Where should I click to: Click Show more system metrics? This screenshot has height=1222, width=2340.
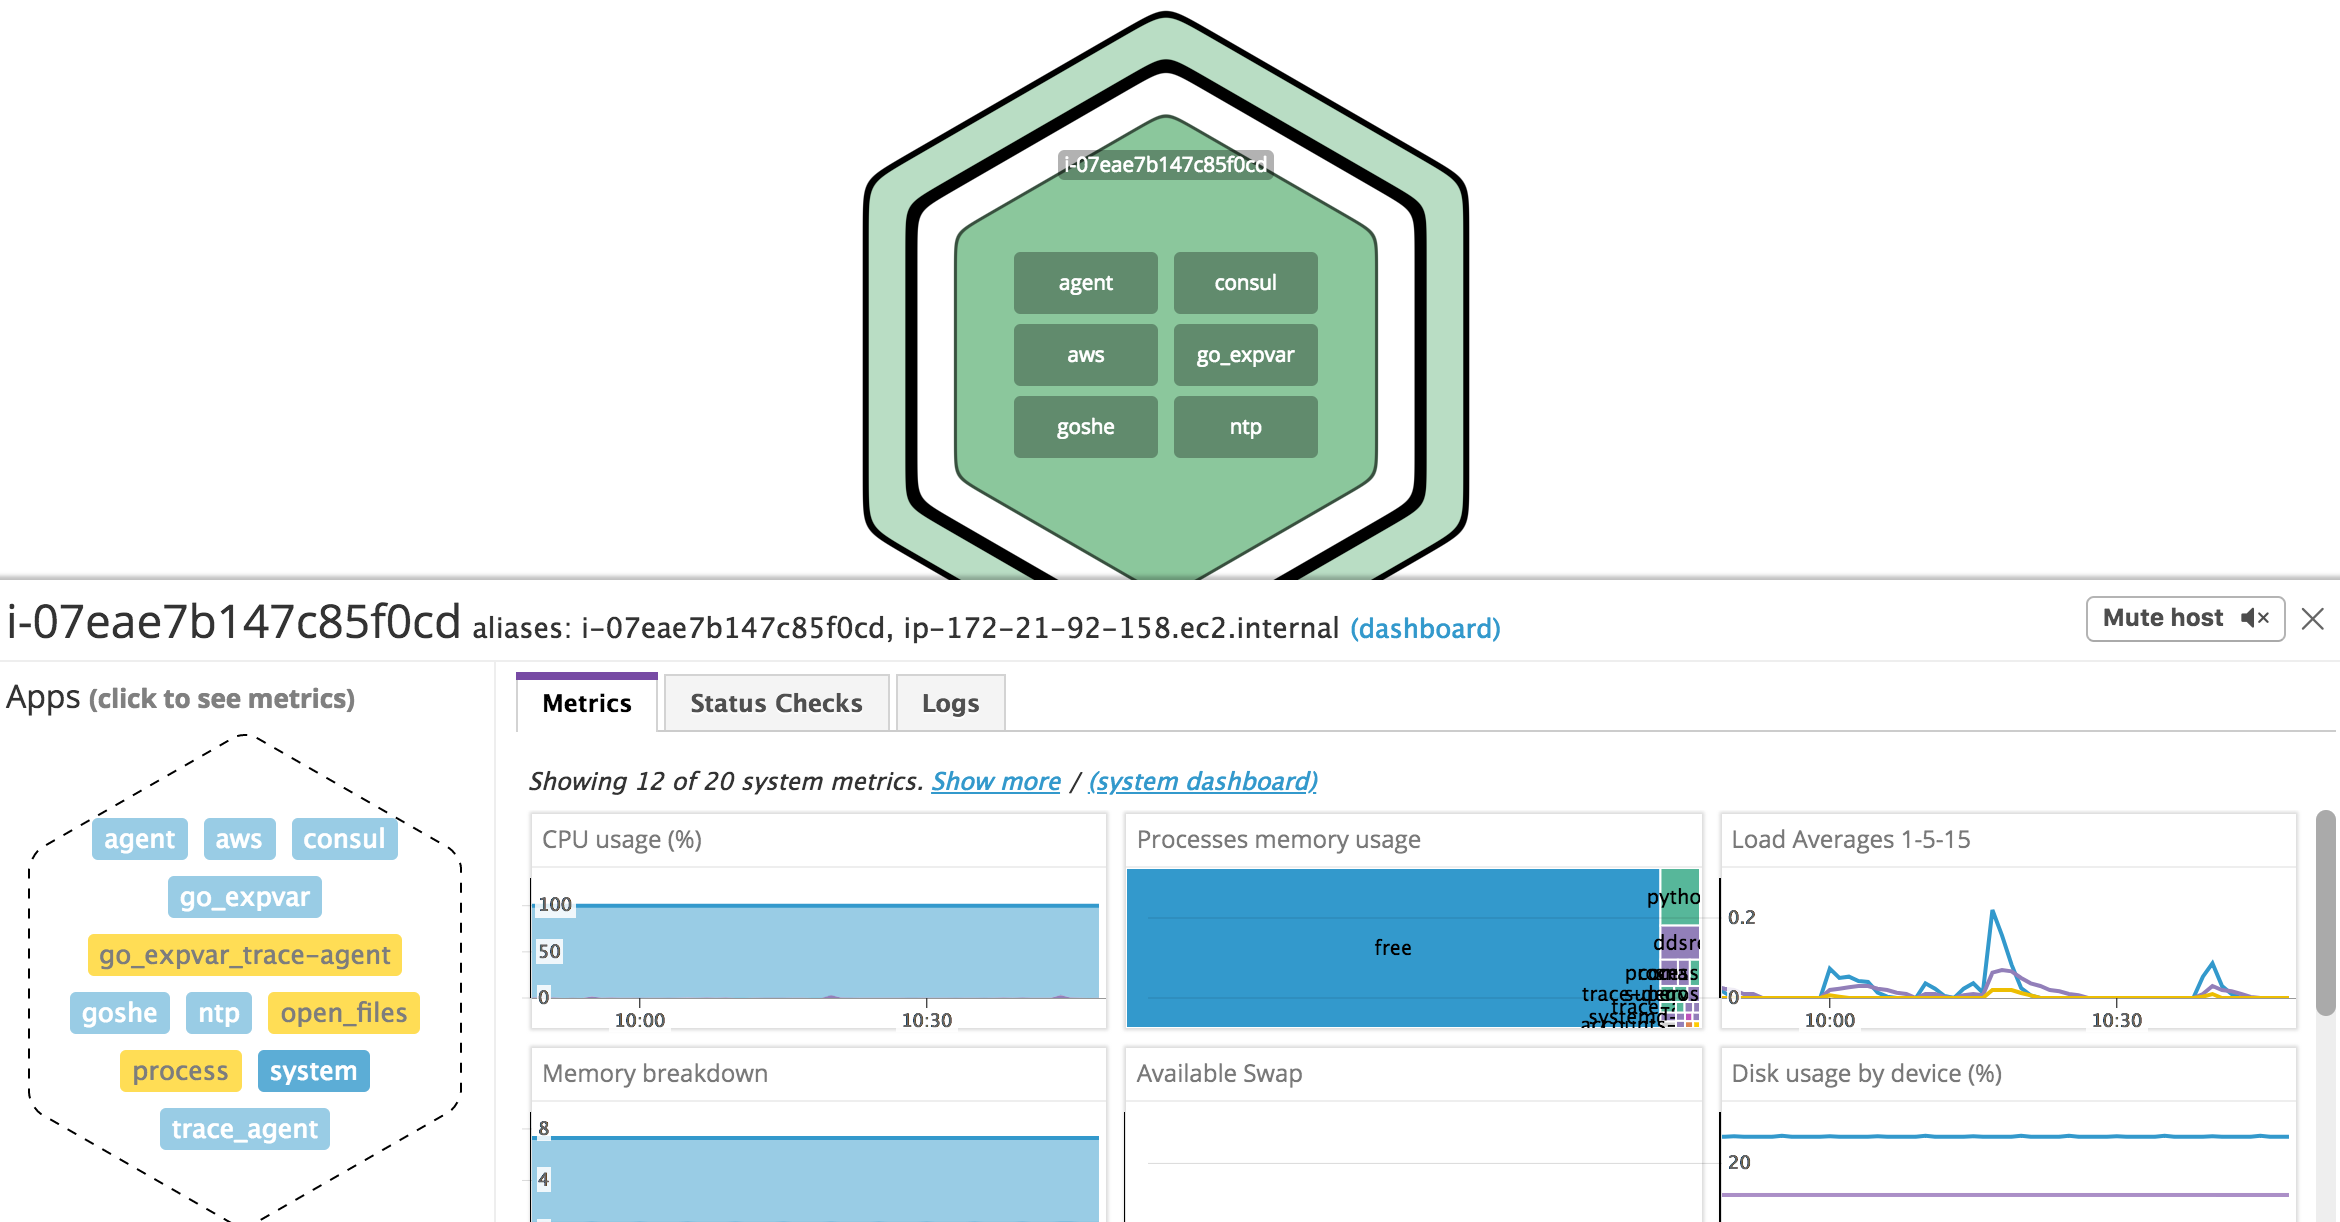coord(996,781)
